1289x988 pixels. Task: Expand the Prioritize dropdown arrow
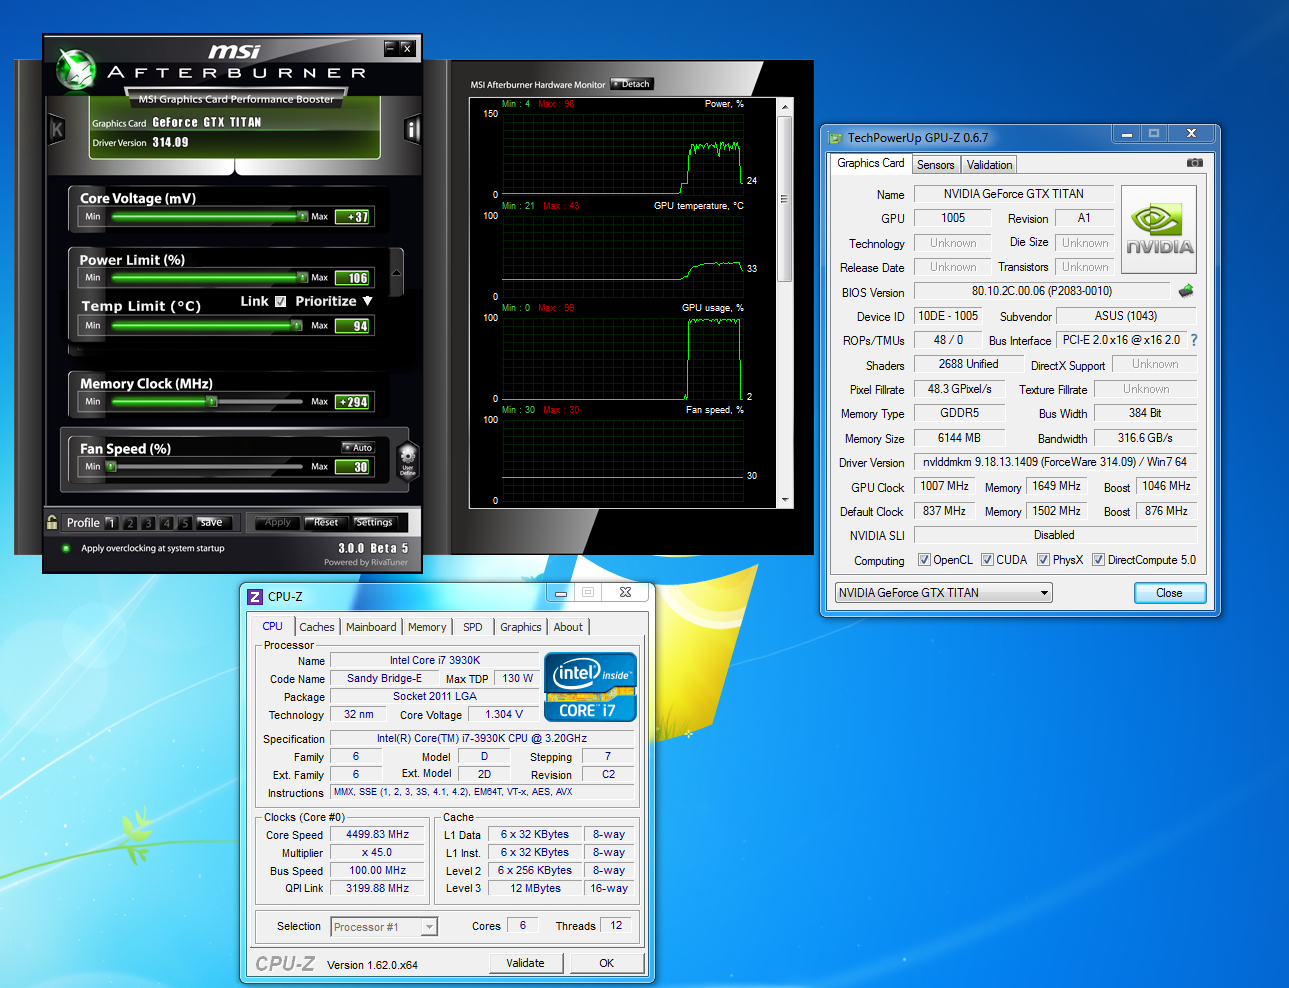click(367, 301)
